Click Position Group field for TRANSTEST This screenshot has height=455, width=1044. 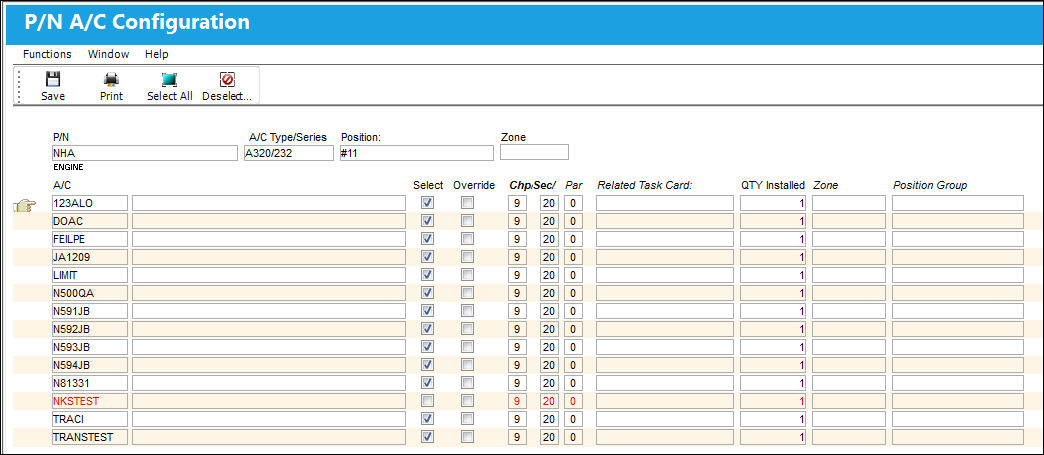(x=958, y=437)
